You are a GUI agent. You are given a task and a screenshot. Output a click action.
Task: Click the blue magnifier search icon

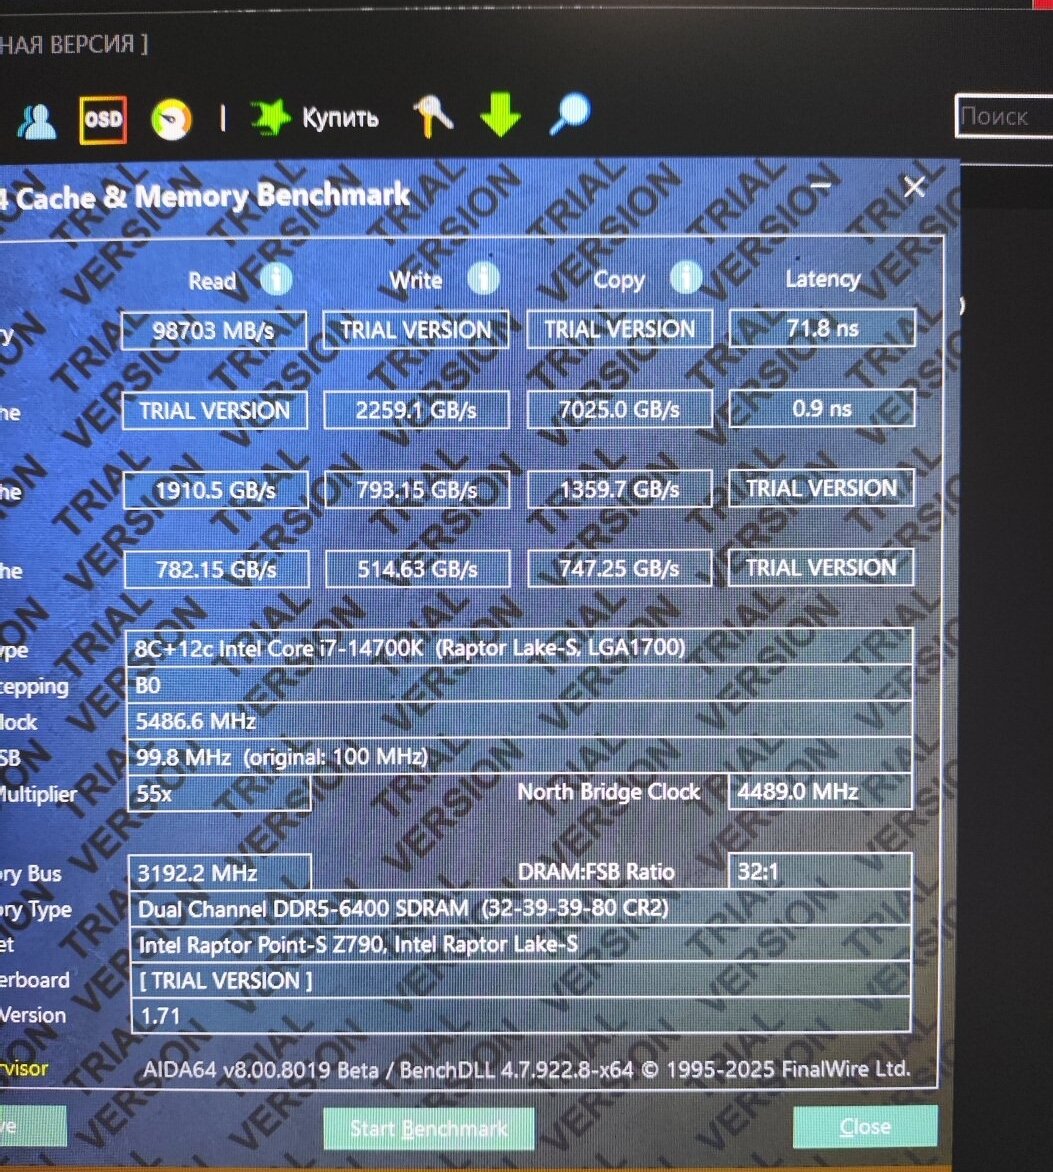pos(570,115)
